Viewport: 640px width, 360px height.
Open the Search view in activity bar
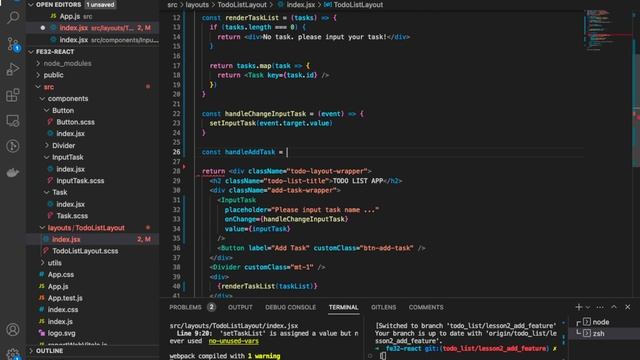click(13, 18)
